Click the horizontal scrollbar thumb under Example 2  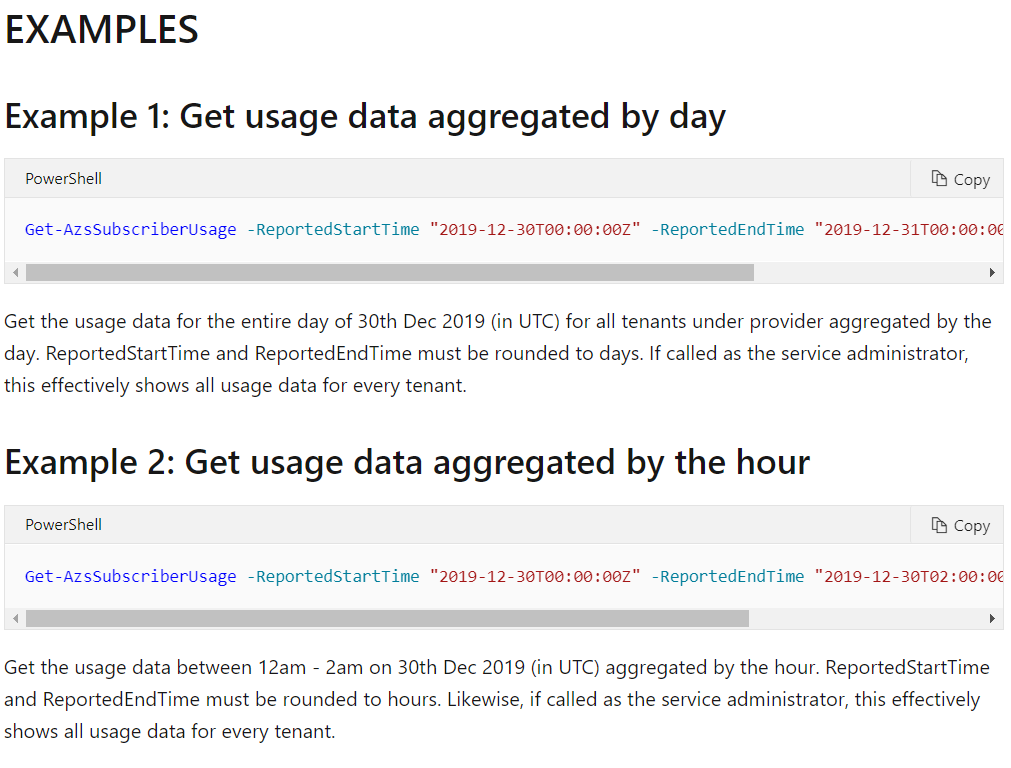click(390, 618)
